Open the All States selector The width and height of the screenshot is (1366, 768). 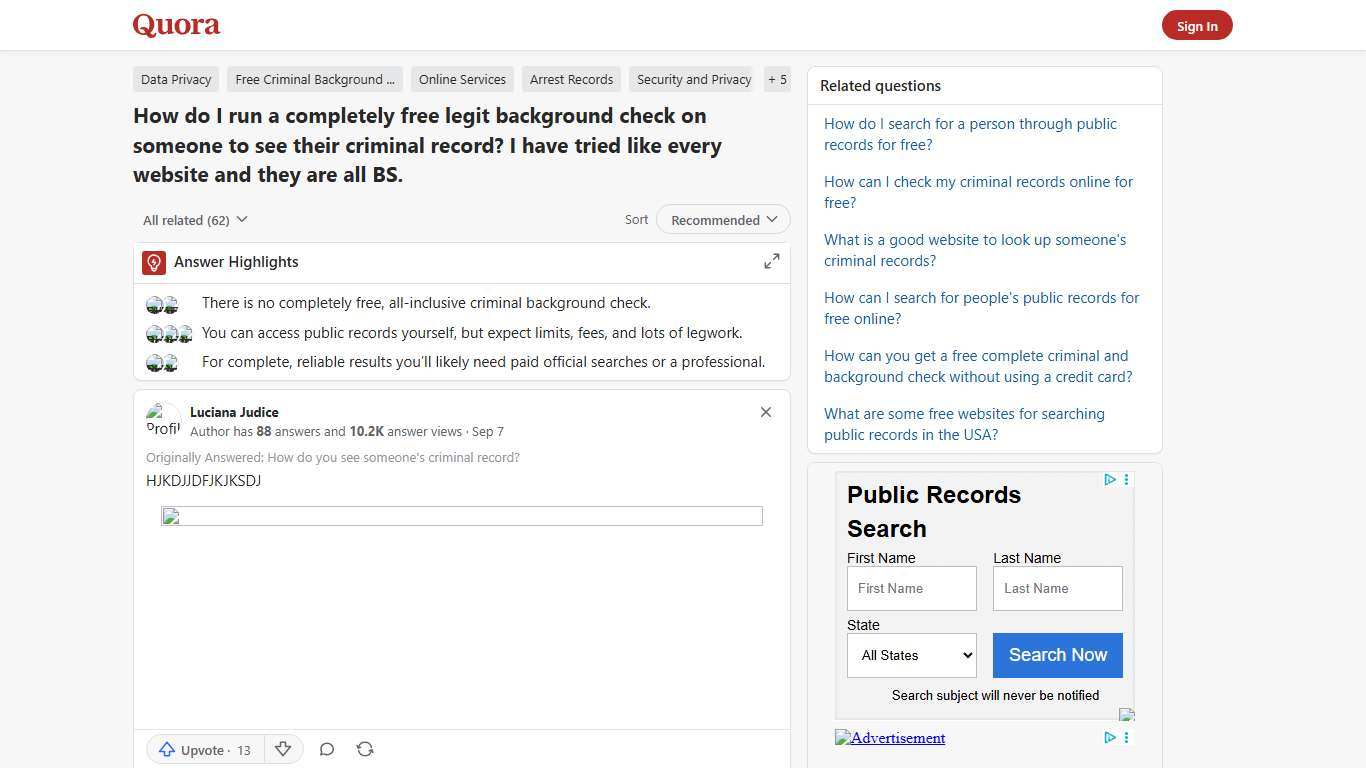click(x=911, y=655)
